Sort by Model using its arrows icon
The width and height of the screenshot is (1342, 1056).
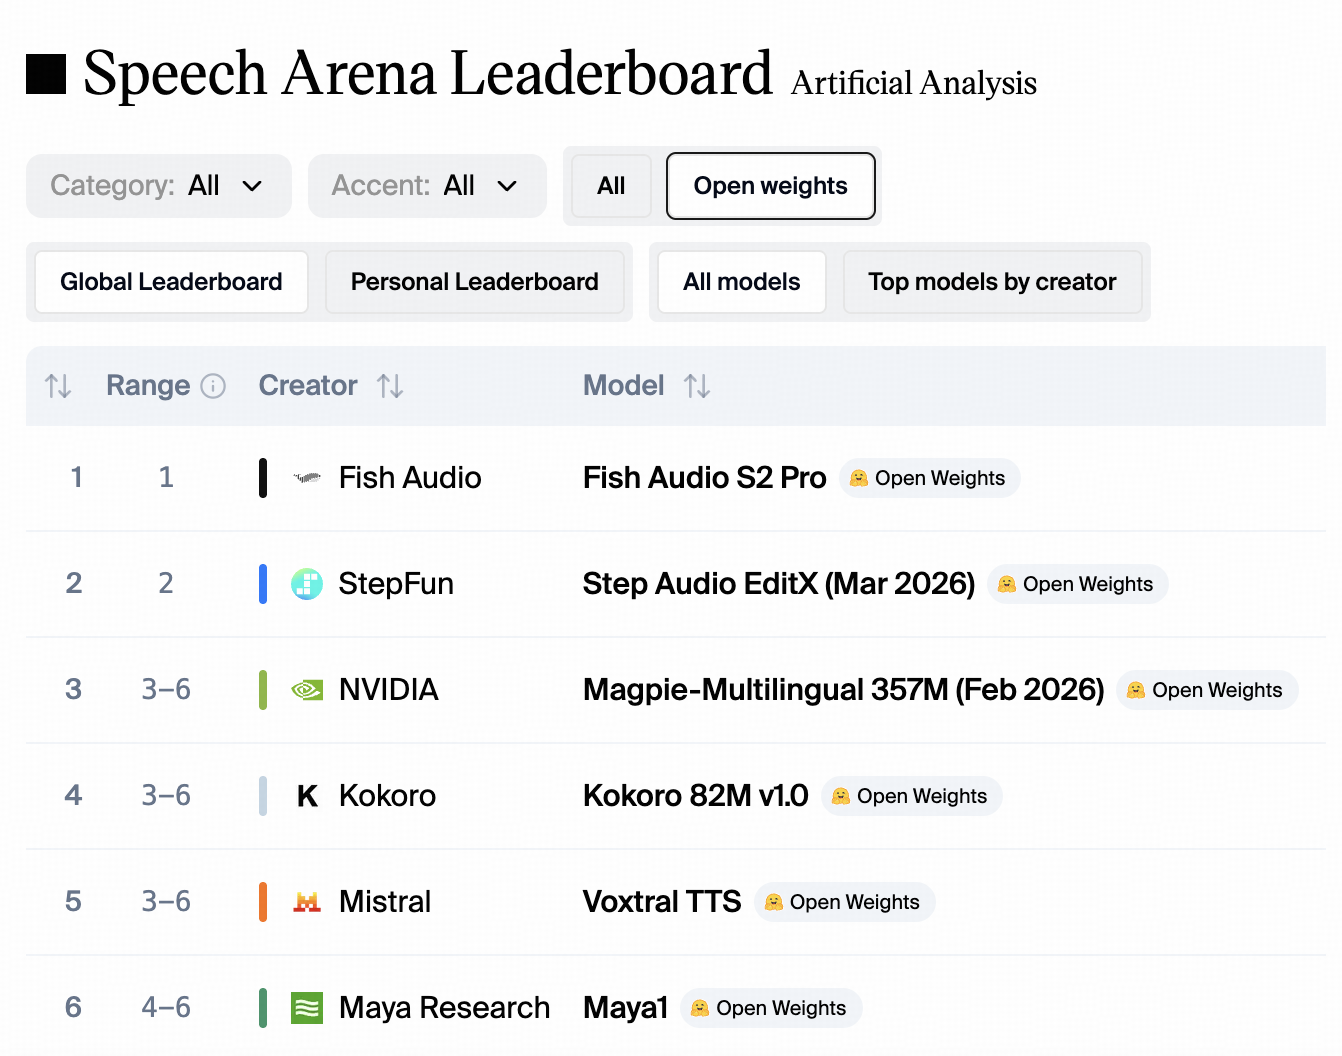[697, 386]
